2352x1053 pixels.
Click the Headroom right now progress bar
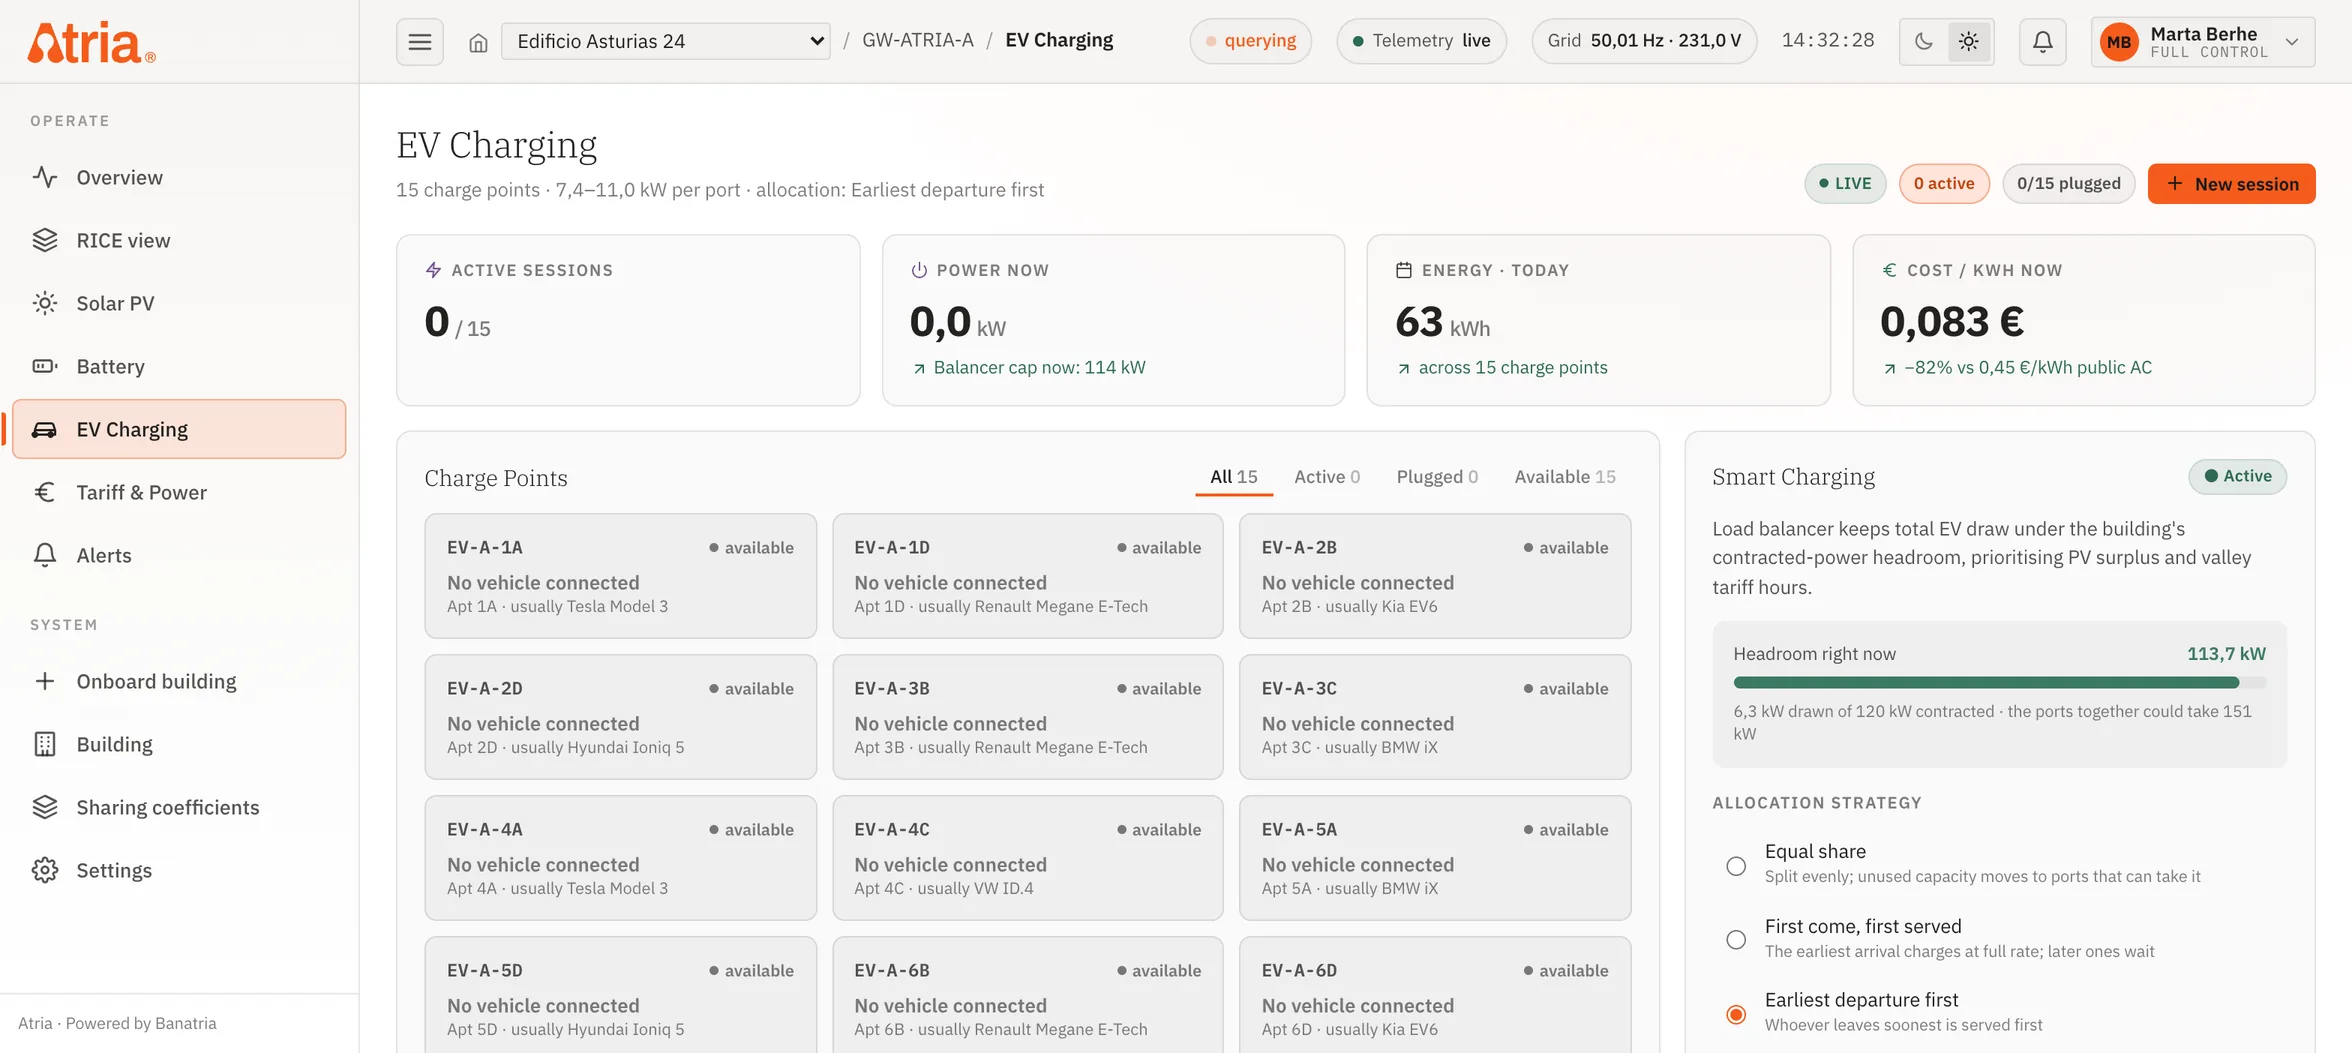click(x=1999, y=683)
